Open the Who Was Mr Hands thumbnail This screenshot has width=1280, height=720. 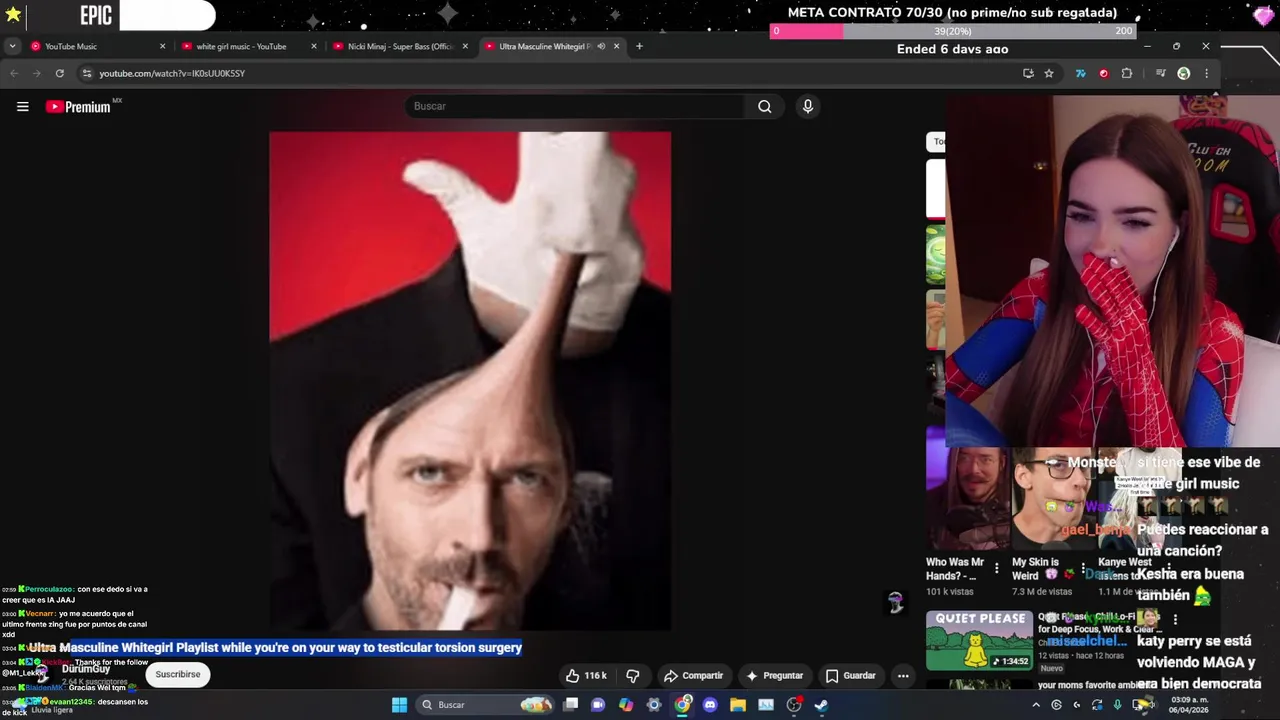pos(966,499)
